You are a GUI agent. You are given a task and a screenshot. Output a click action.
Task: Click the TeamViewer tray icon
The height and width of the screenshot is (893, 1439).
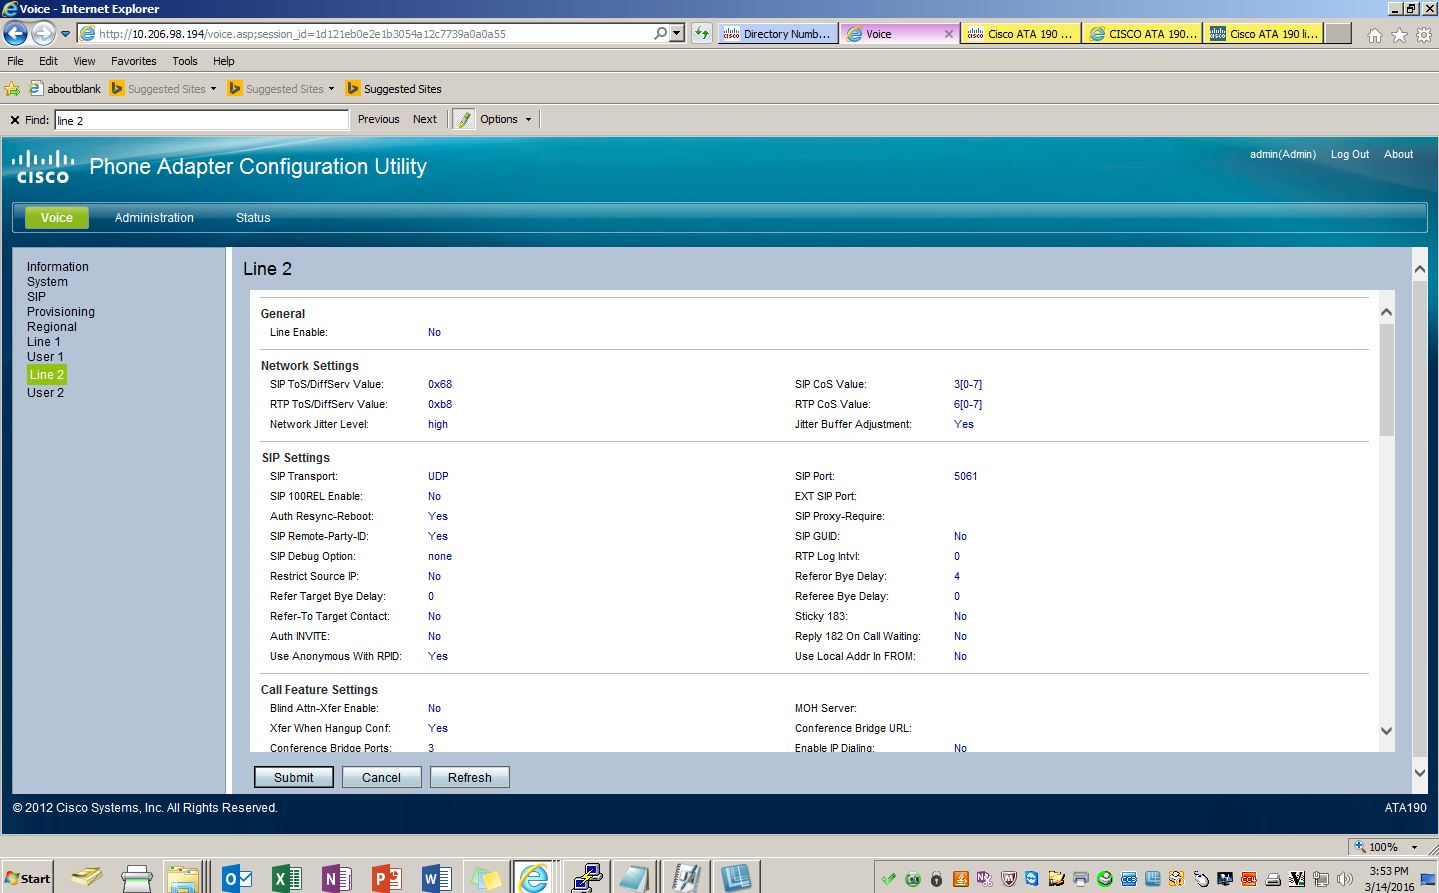1033,879
